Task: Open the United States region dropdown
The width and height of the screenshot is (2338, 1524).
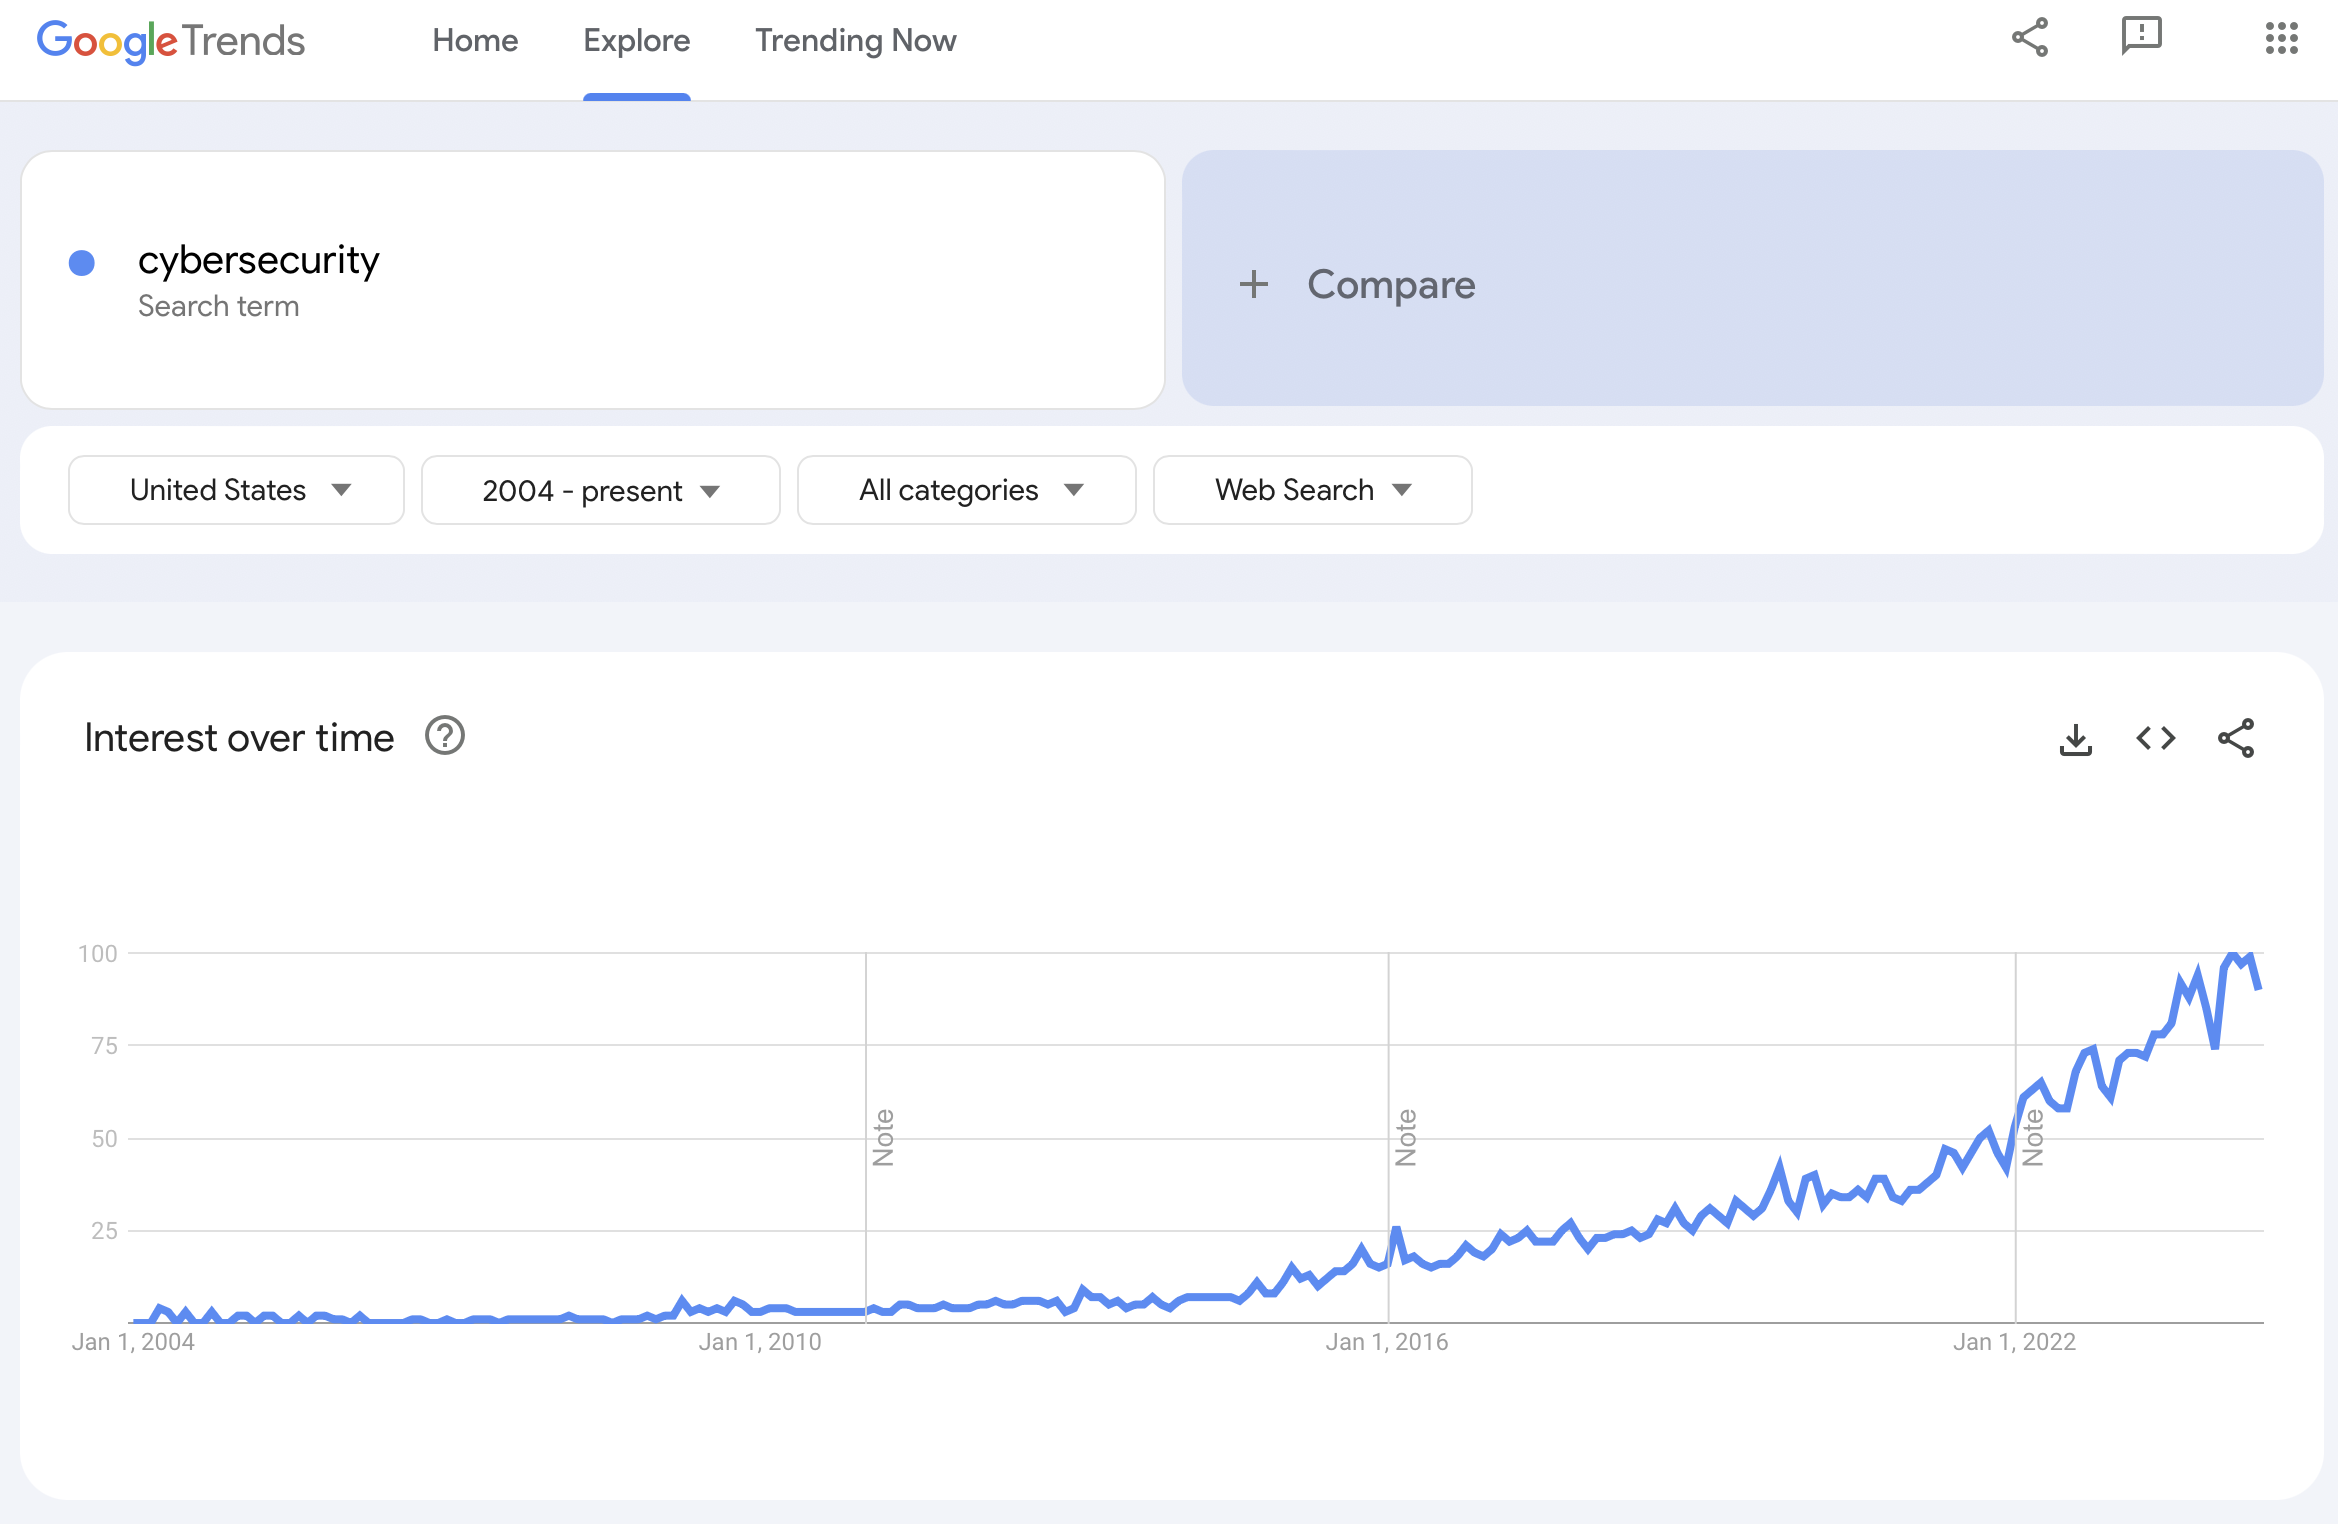Action: click(x=236, y=490)
